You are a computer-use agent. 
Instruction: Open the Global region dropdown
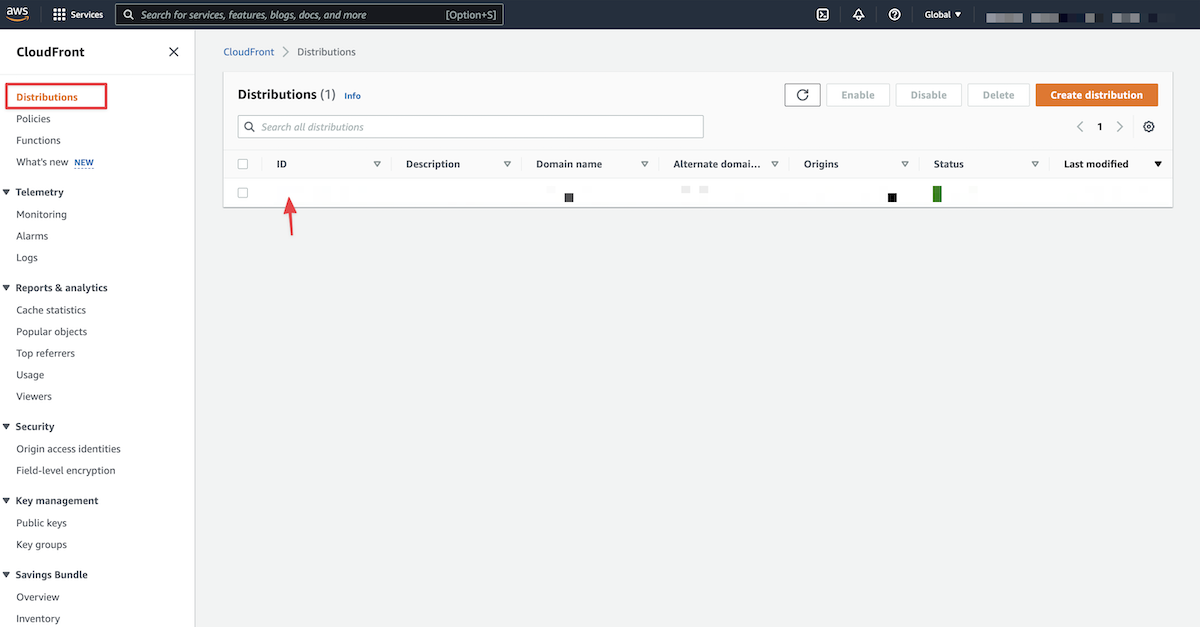[943, 15]
